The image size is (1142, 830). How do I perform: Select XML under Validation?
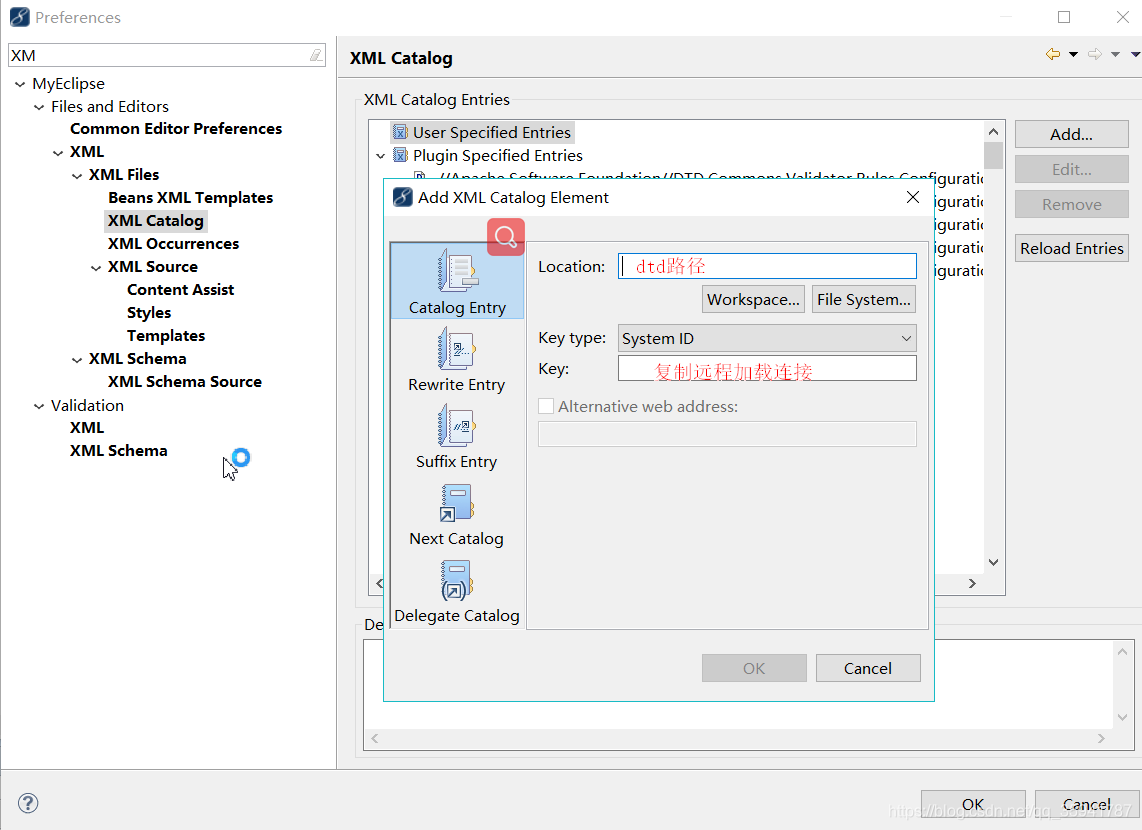[87, 427]
